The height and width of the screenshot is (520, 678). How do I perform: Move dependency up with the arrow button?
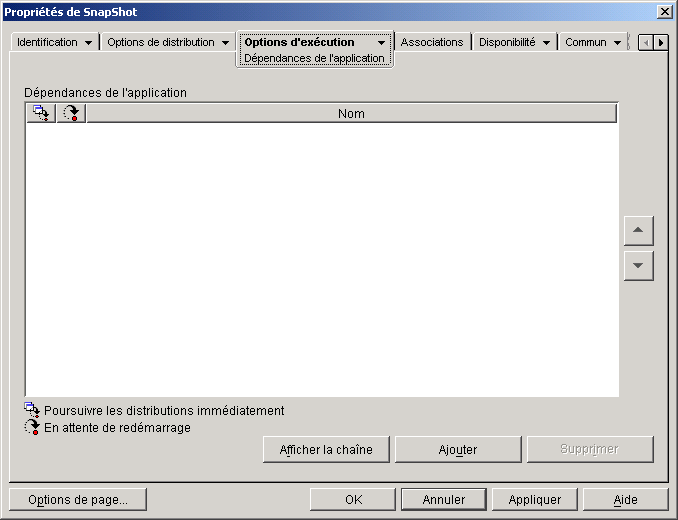click(x=638, y=230)
